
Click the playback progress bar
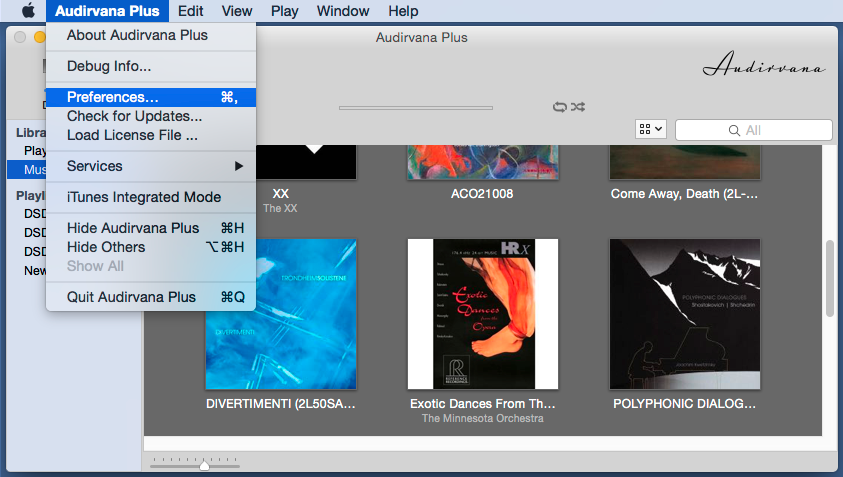click(416, 108)
